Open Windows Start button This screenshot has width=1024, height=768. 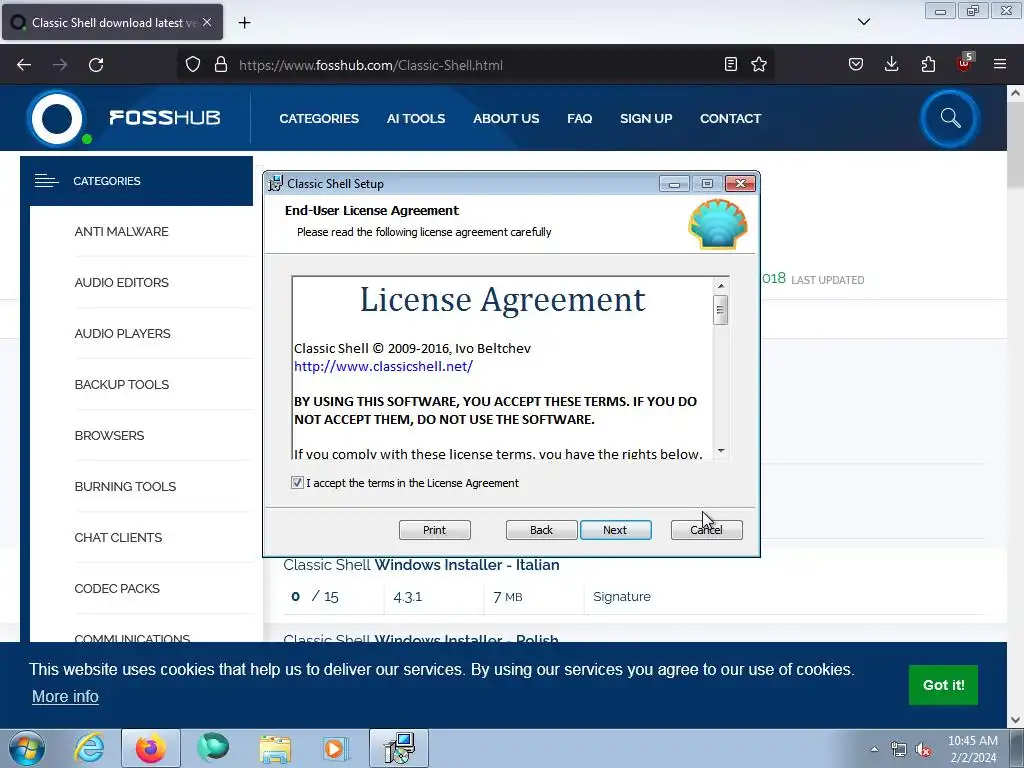tap(26, 748)
